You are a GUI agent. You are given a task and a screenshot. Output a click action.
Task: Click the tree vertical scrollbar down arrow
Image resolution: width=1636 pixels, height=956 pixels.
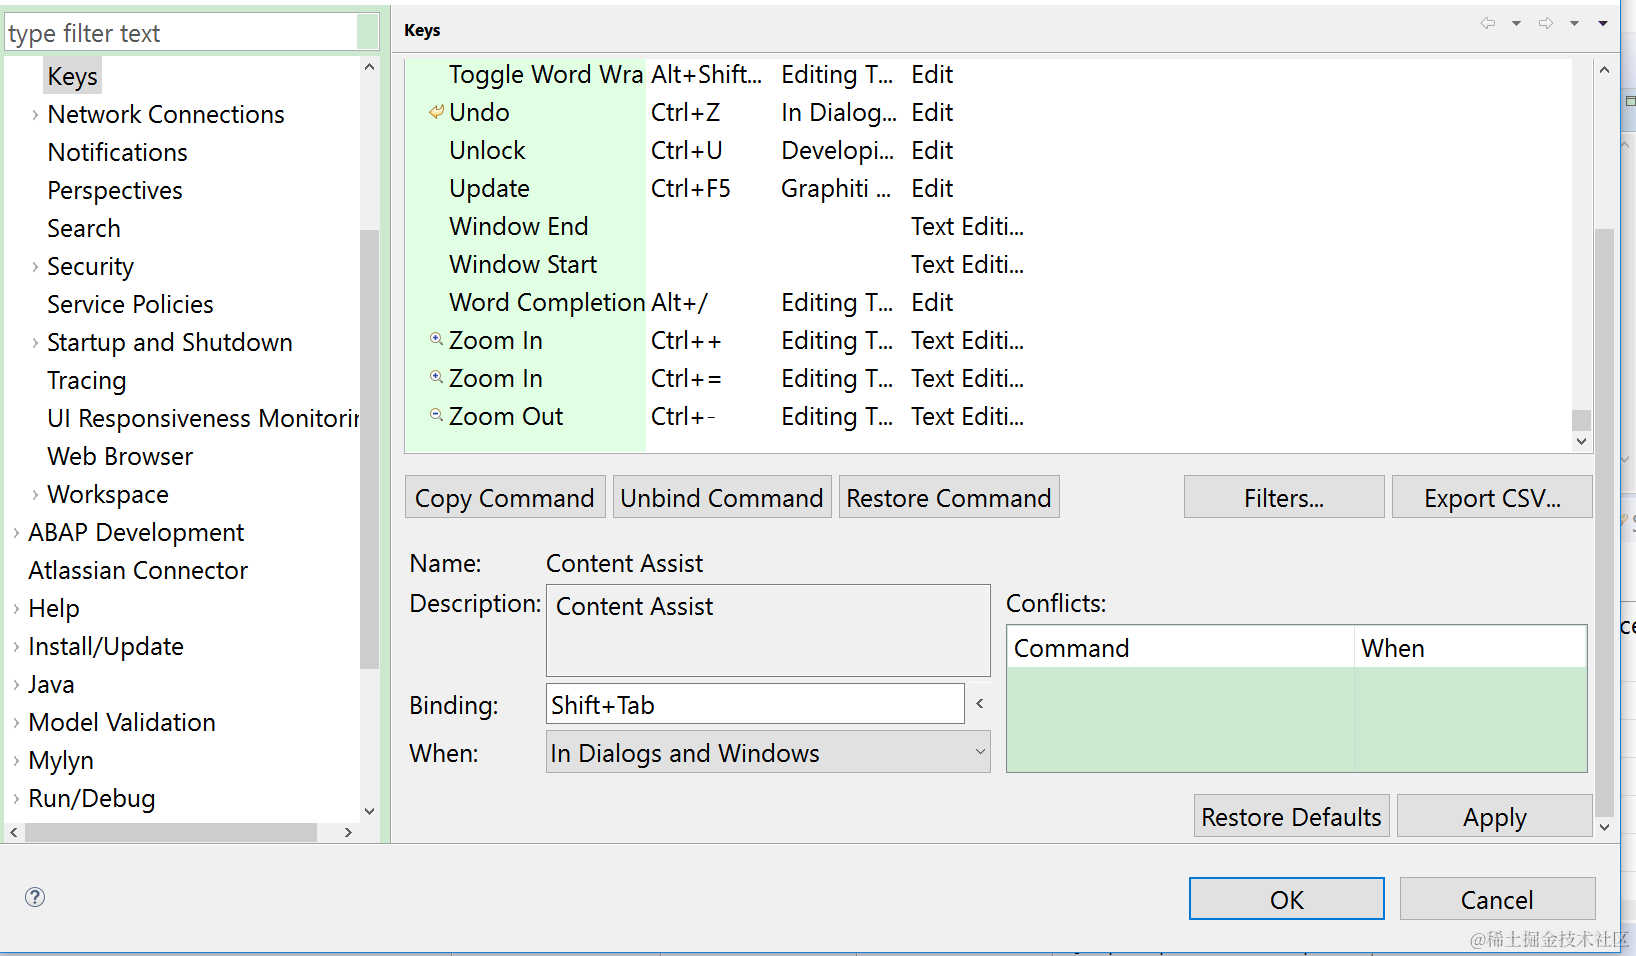pyautogui.click(x=370, y=812)
